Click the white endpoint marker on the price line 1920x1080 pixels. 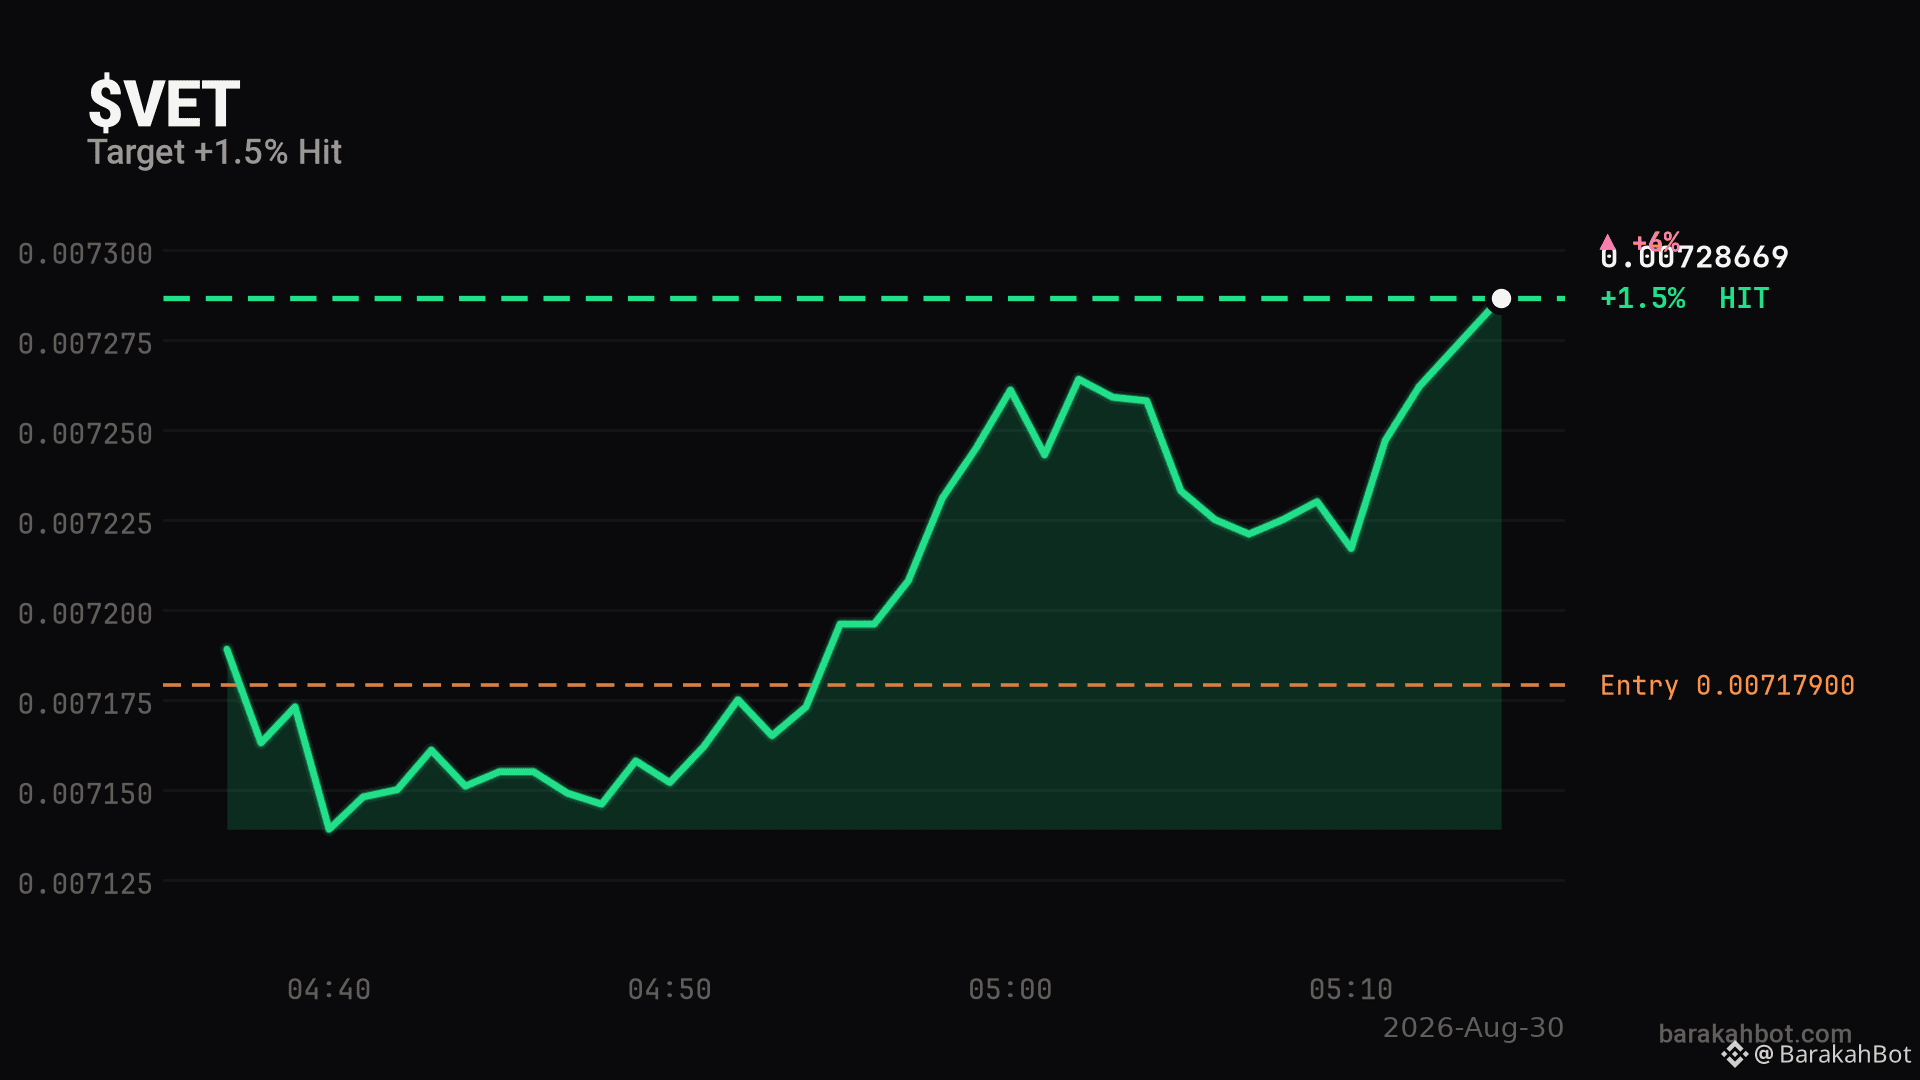point(1501,299)
